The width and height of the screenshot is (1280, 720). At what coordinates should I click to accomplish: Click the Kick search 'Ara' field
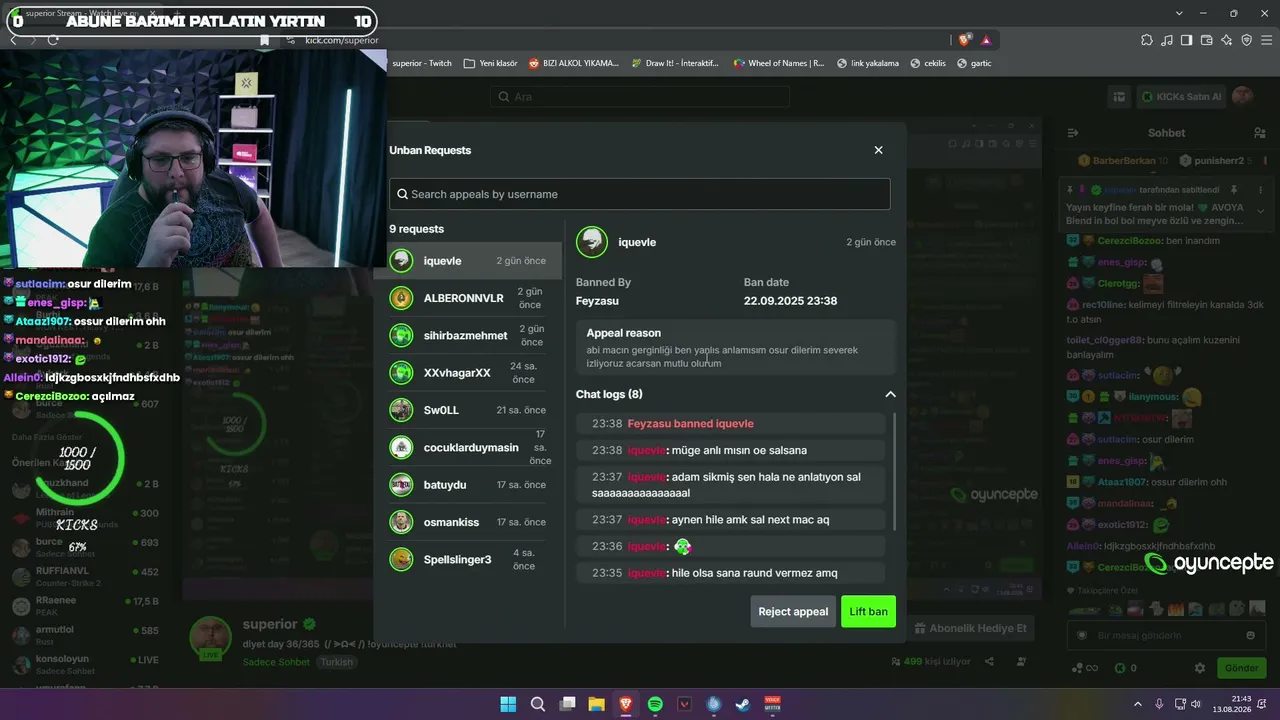[640, 97]
